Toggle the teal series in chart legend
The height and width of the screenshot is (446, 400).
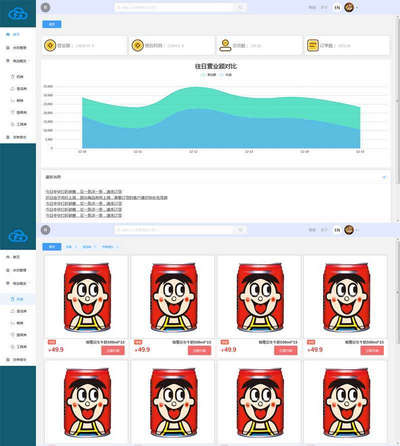click(208, 75)
